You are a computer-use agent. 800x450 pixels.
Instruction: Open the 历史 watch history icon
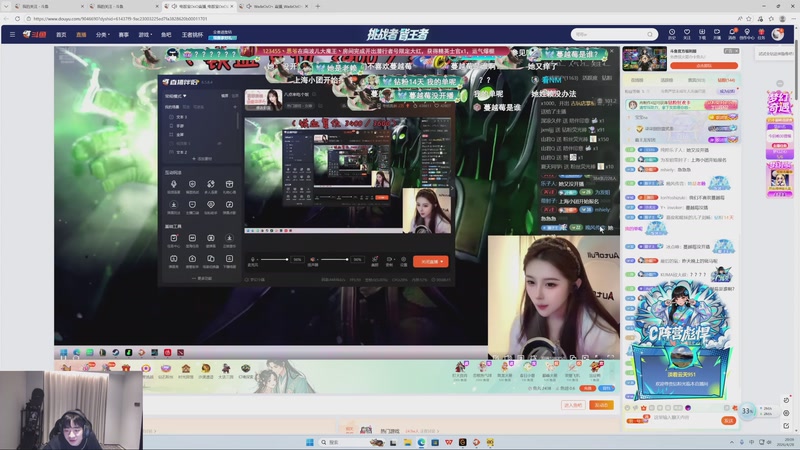pos(672,34)
